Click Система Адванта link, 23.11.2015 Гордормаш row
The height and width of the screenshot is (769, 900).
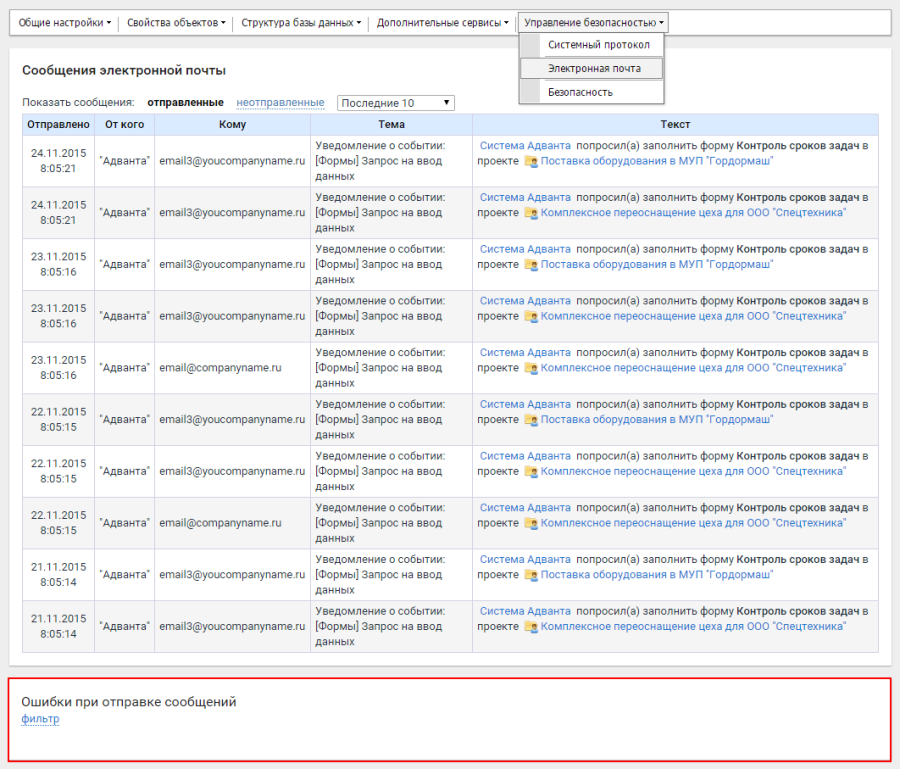point(525,249)
